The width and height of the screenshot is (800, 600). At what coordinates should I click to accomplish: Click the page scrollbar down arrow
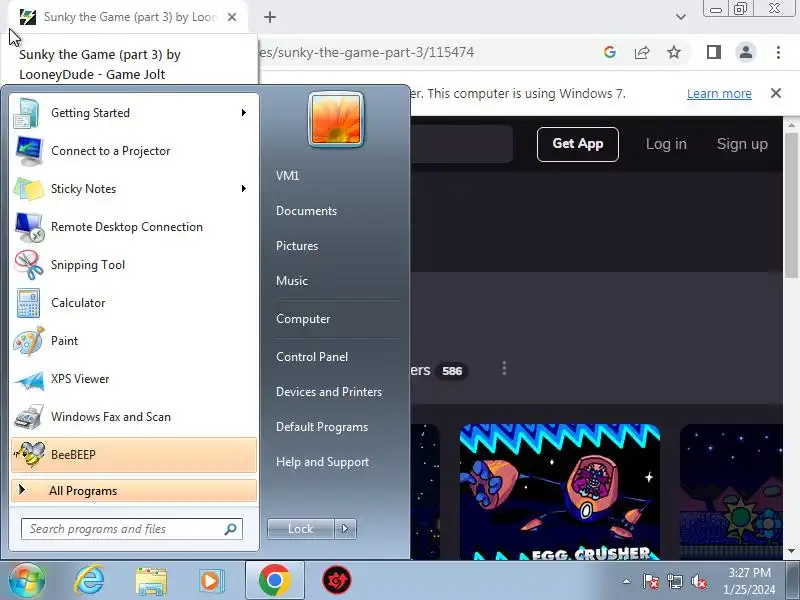pos(791,551)
